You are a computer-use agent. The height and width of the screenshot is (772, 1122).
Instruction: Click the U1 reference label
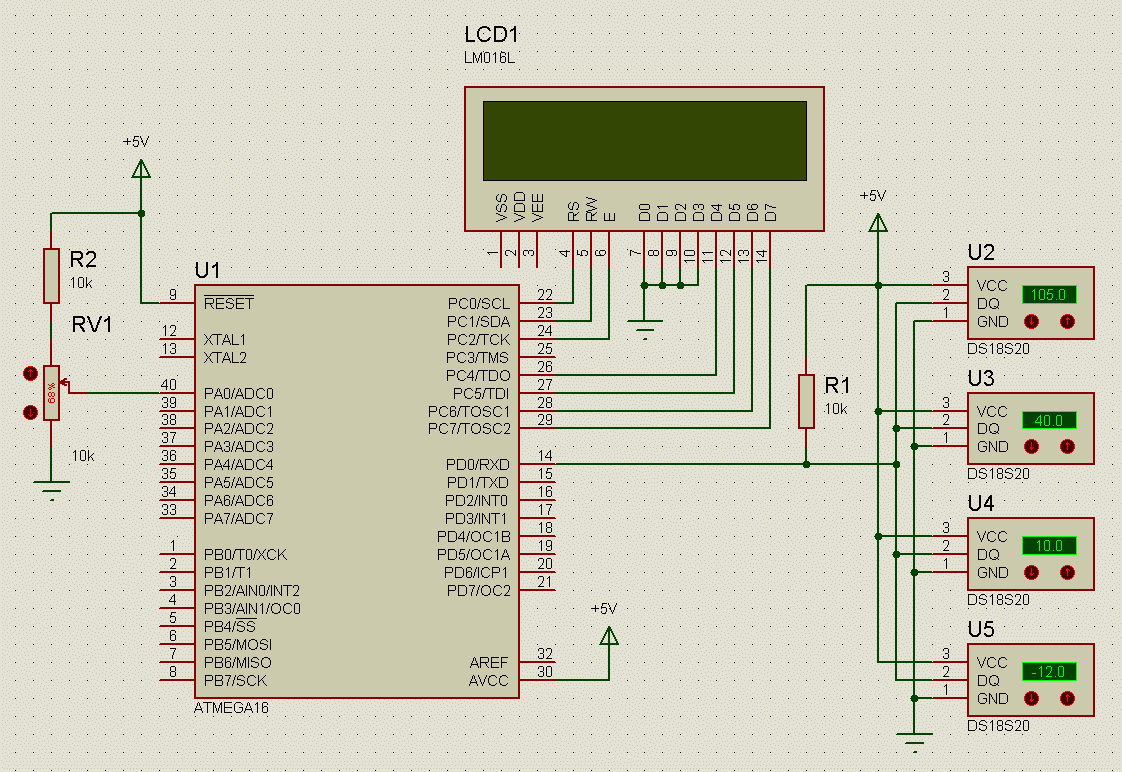pyautogui.click(x=208, y=270)
